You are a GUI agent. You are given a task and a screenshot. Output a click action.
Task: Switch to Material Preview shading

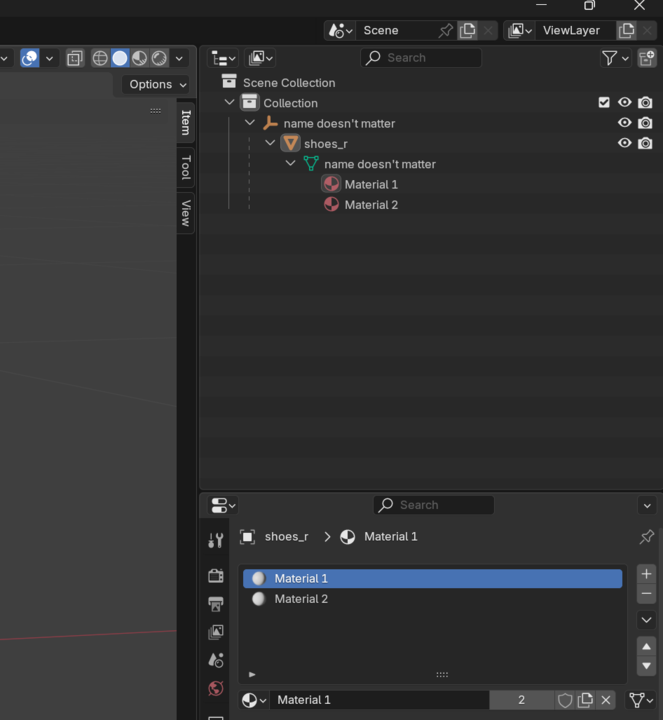[x=140, y=58]
